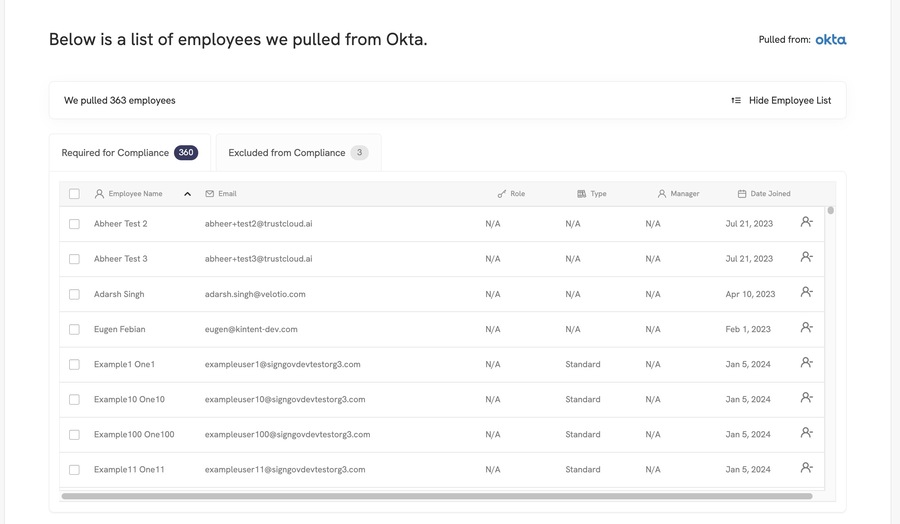Click the list icon beside Hide Employee List

pyautogui.click(x=736, y=100)
